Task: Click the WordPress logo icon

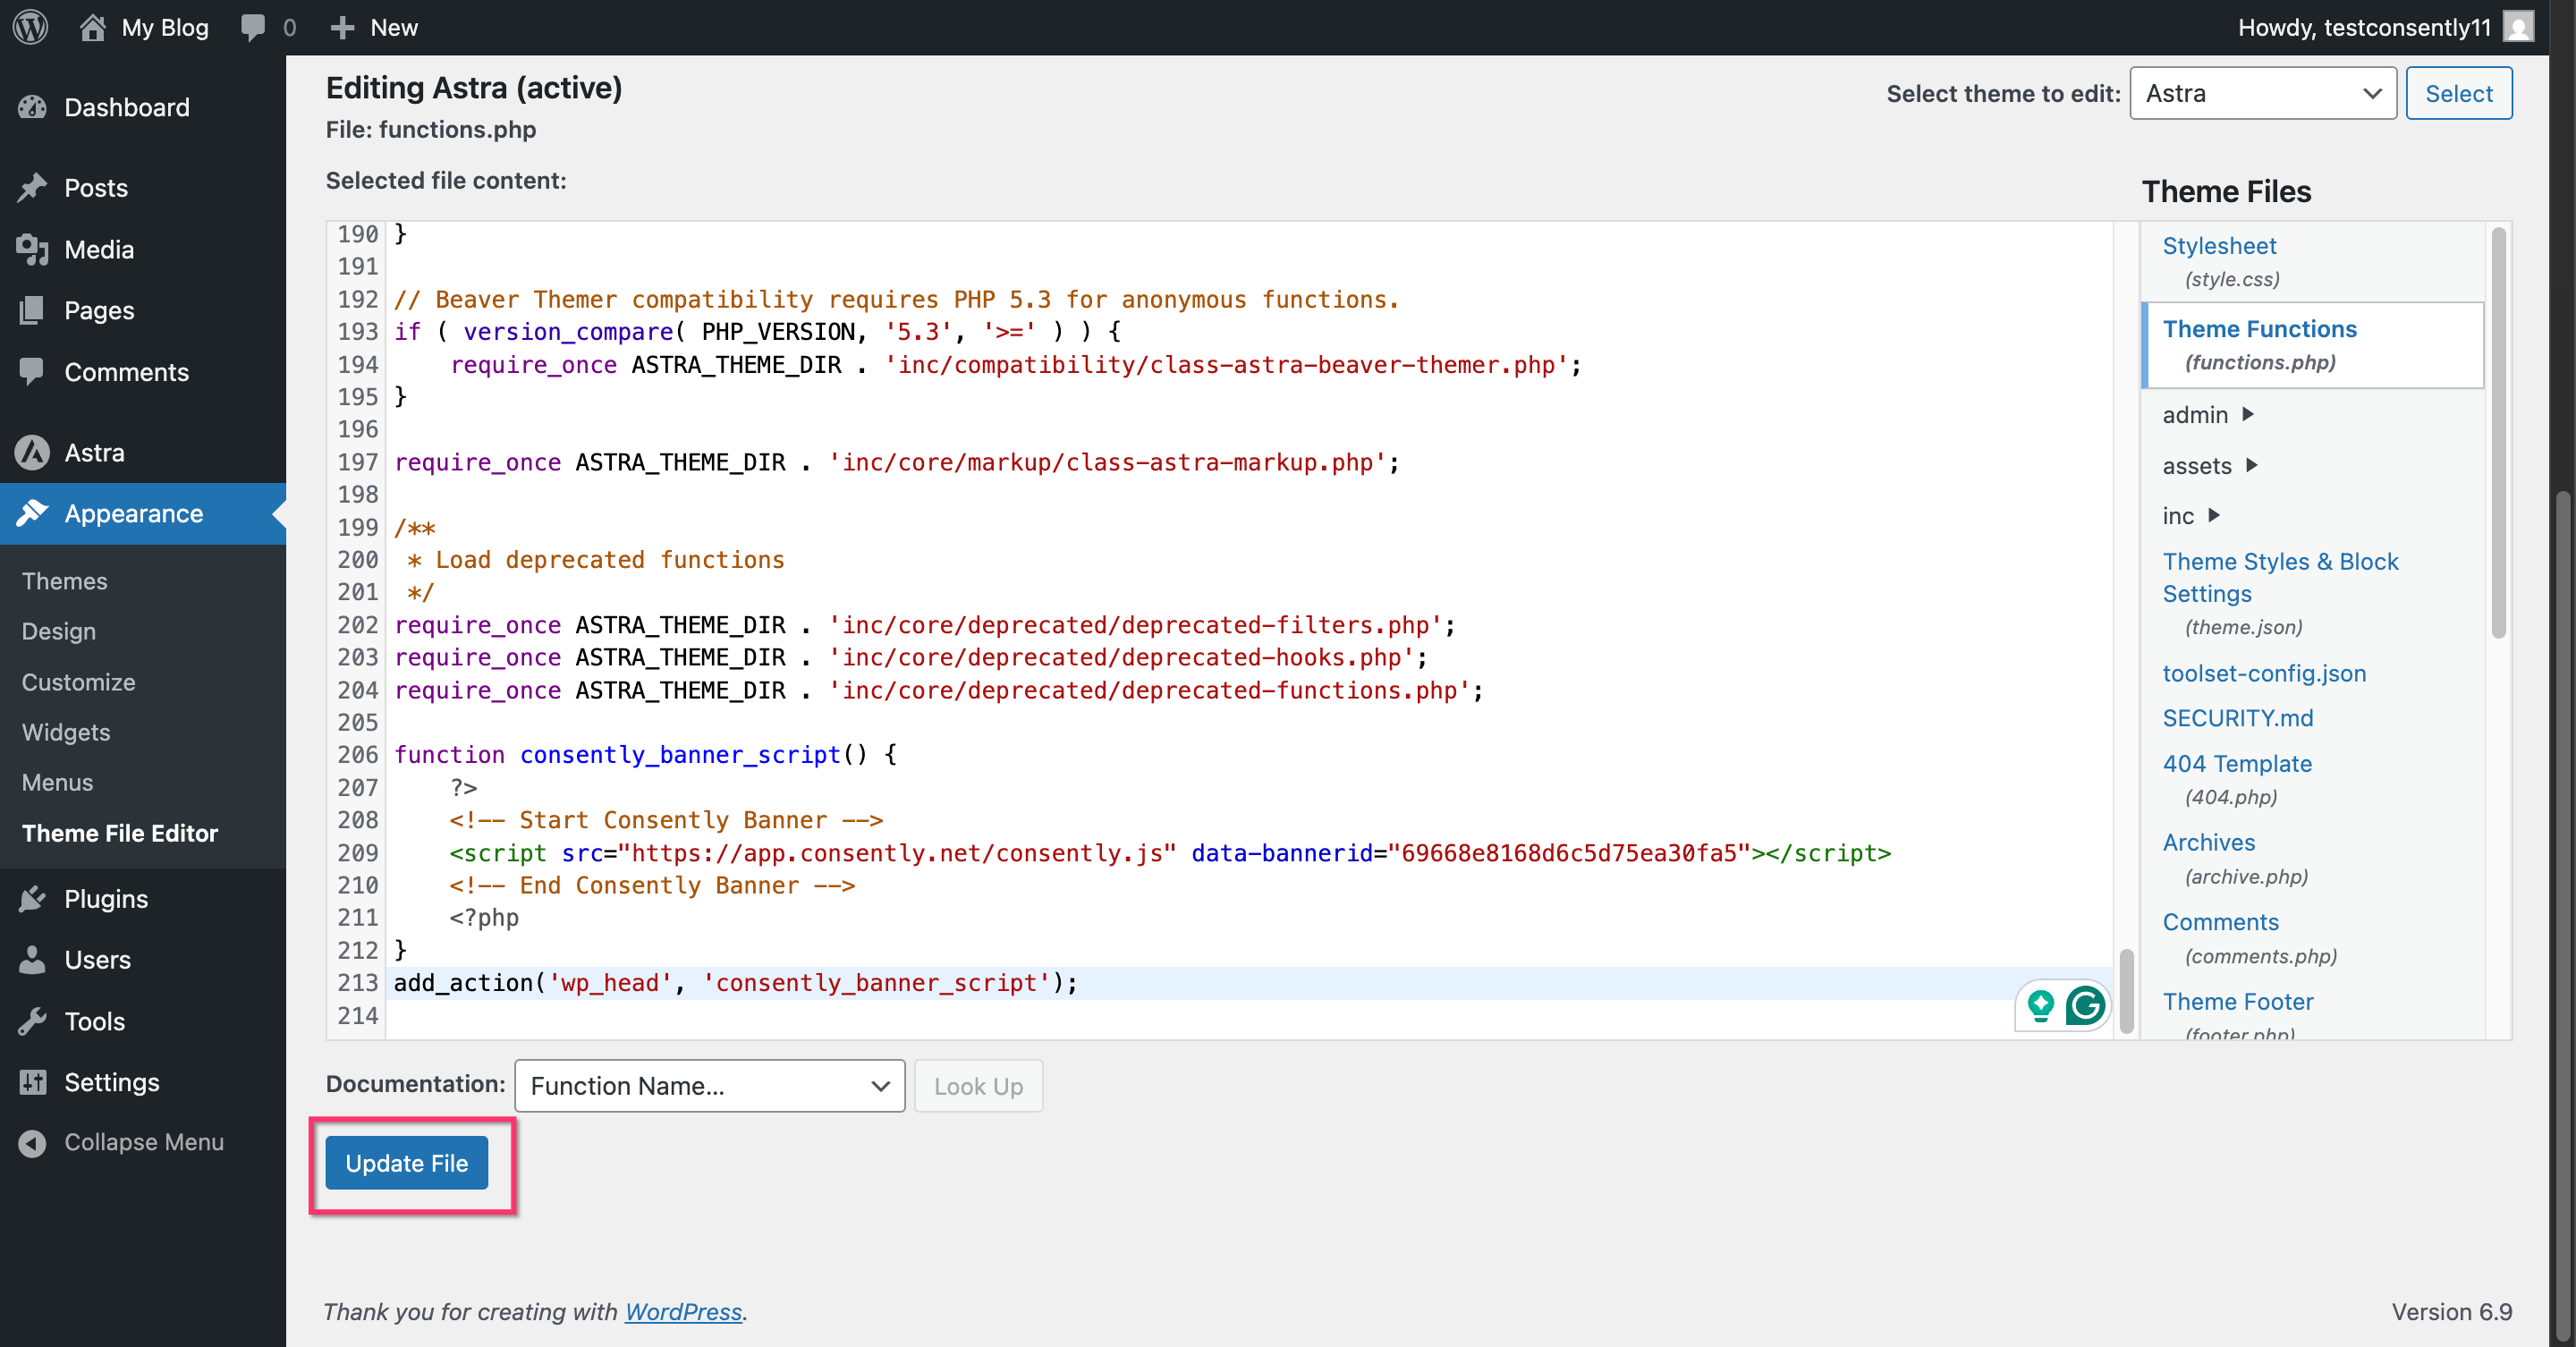Action: 31,27
